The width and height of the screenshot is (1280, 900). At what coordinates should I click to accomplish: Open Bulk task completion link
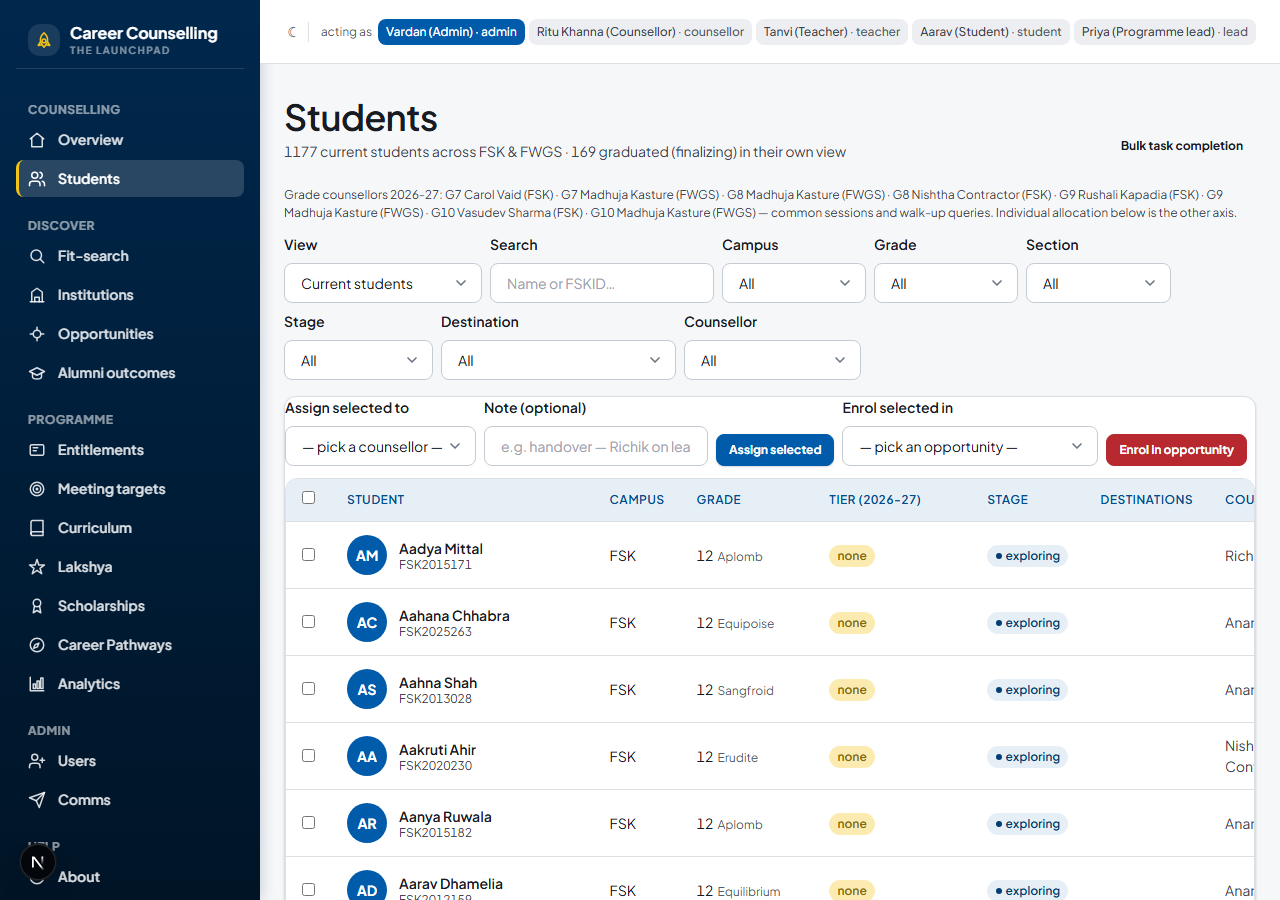[1182, 146]
